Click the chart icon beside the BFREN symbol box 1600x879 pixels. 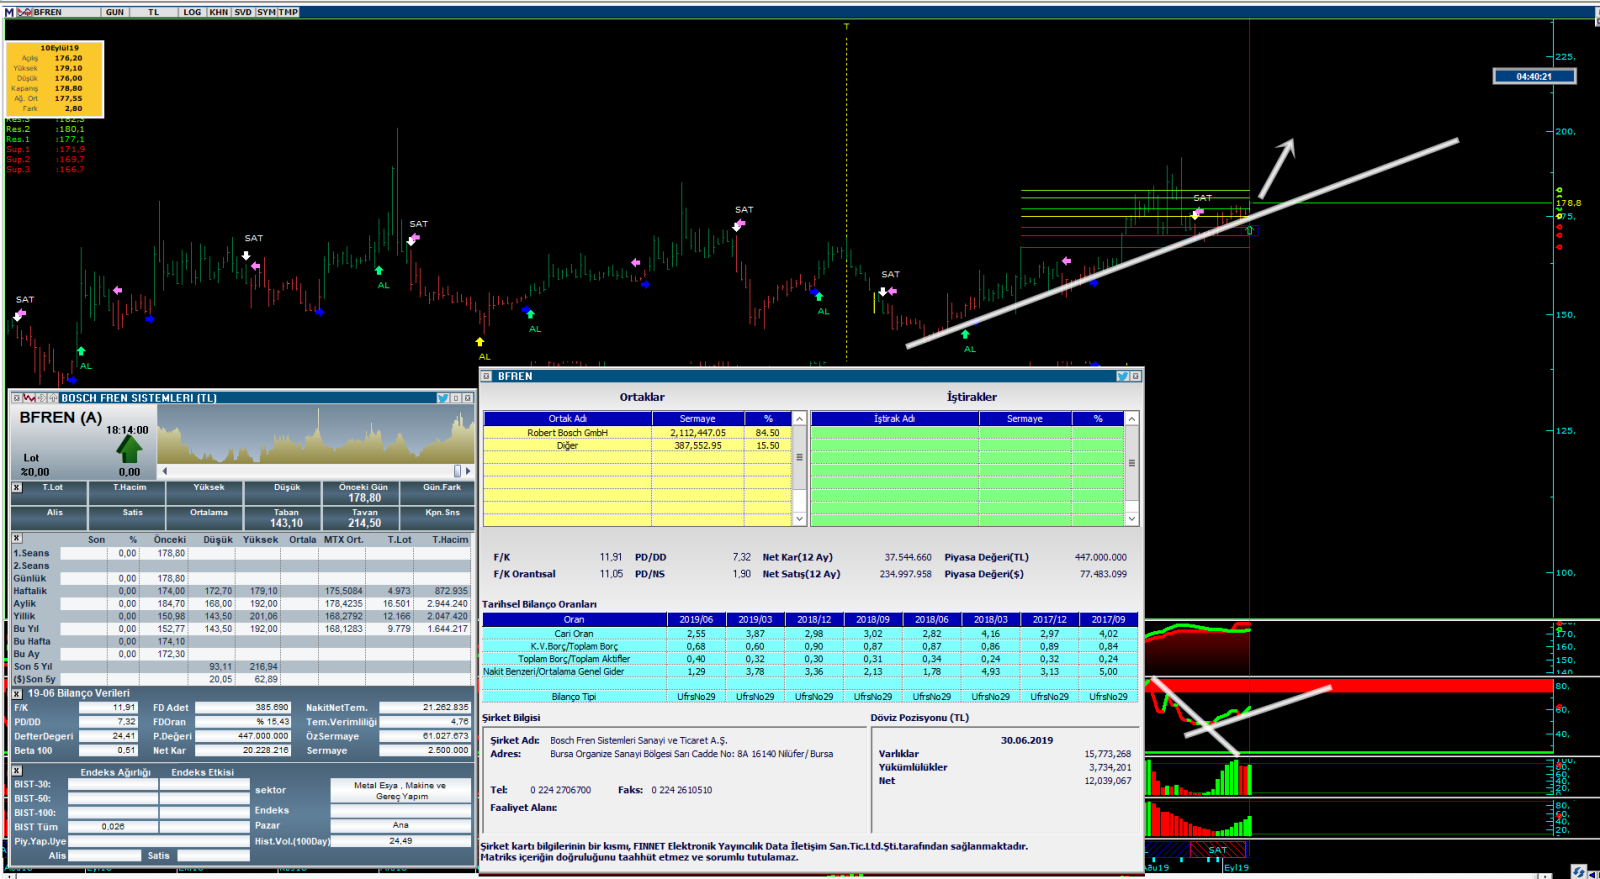25,12
